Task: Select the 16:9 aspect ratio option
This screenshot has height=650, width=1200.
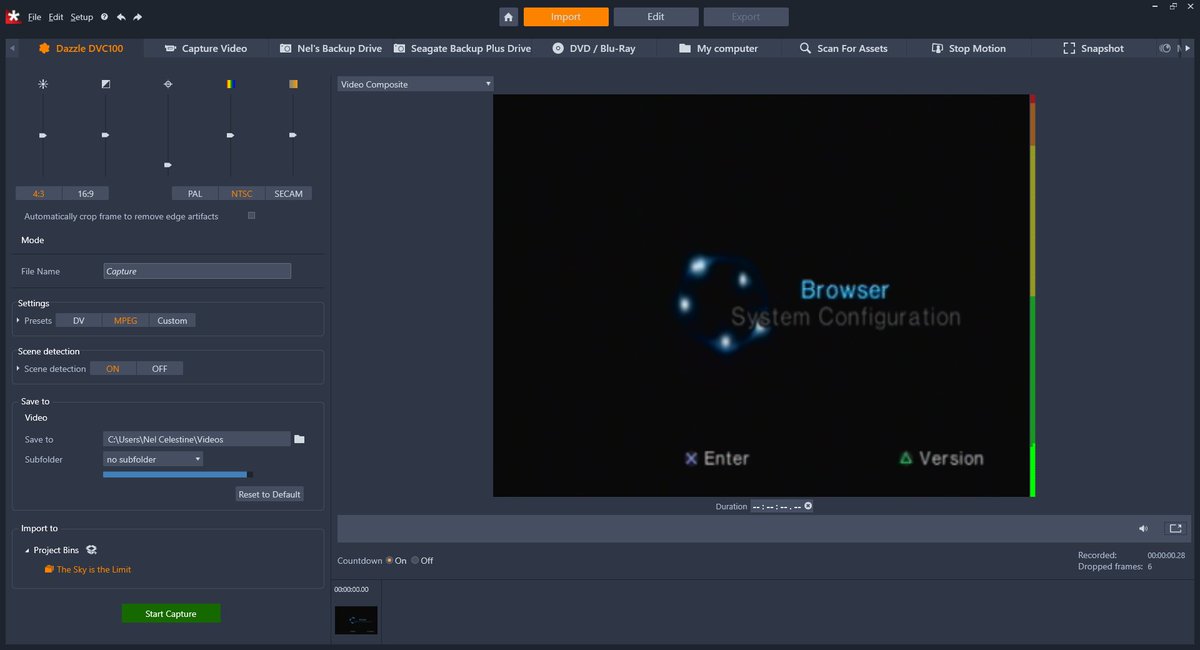Action: (85, 193)
